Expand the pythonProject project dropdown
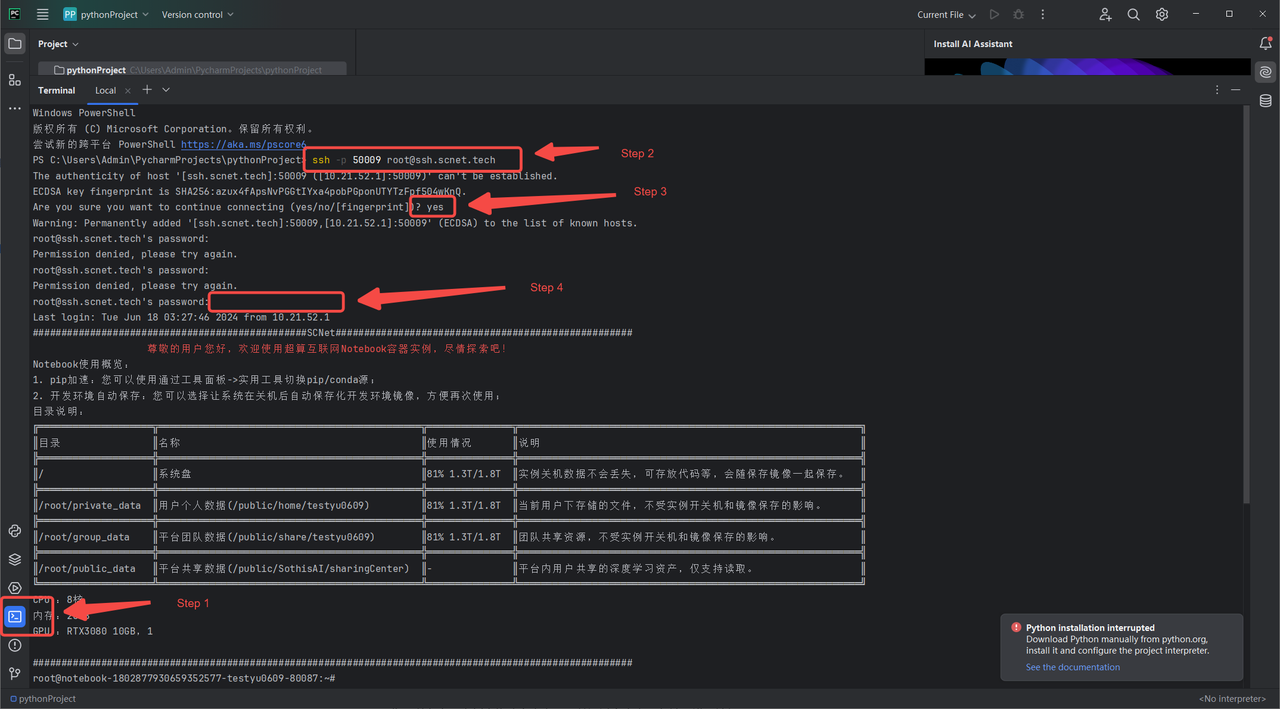1280x709 pixels. [x=106, y=15]
